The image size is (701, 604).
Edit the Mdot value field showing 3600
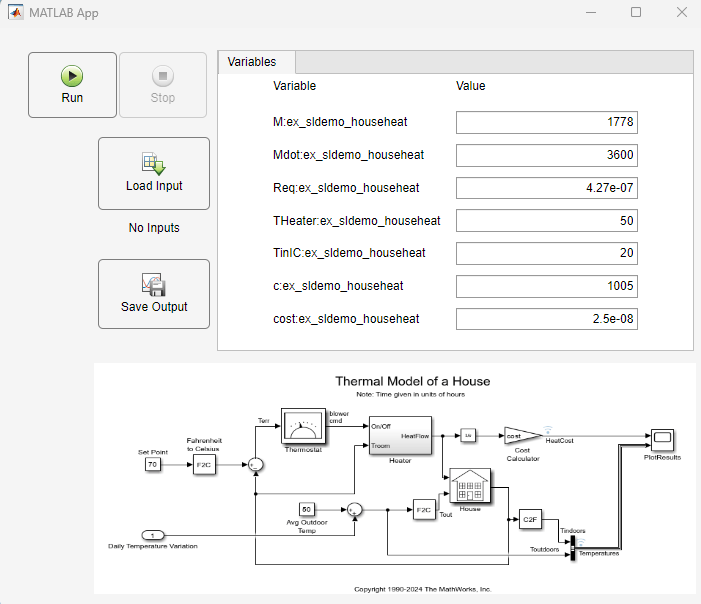(x=547, y=155)
